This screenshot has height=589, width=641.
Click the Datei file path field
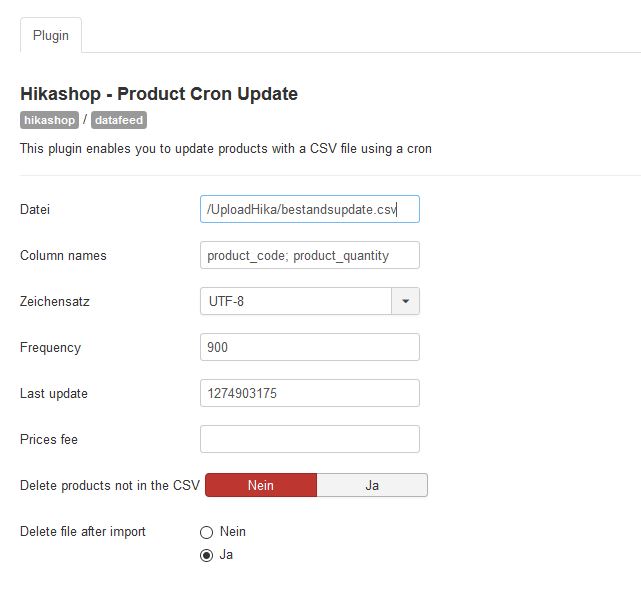tap(309, 209)
